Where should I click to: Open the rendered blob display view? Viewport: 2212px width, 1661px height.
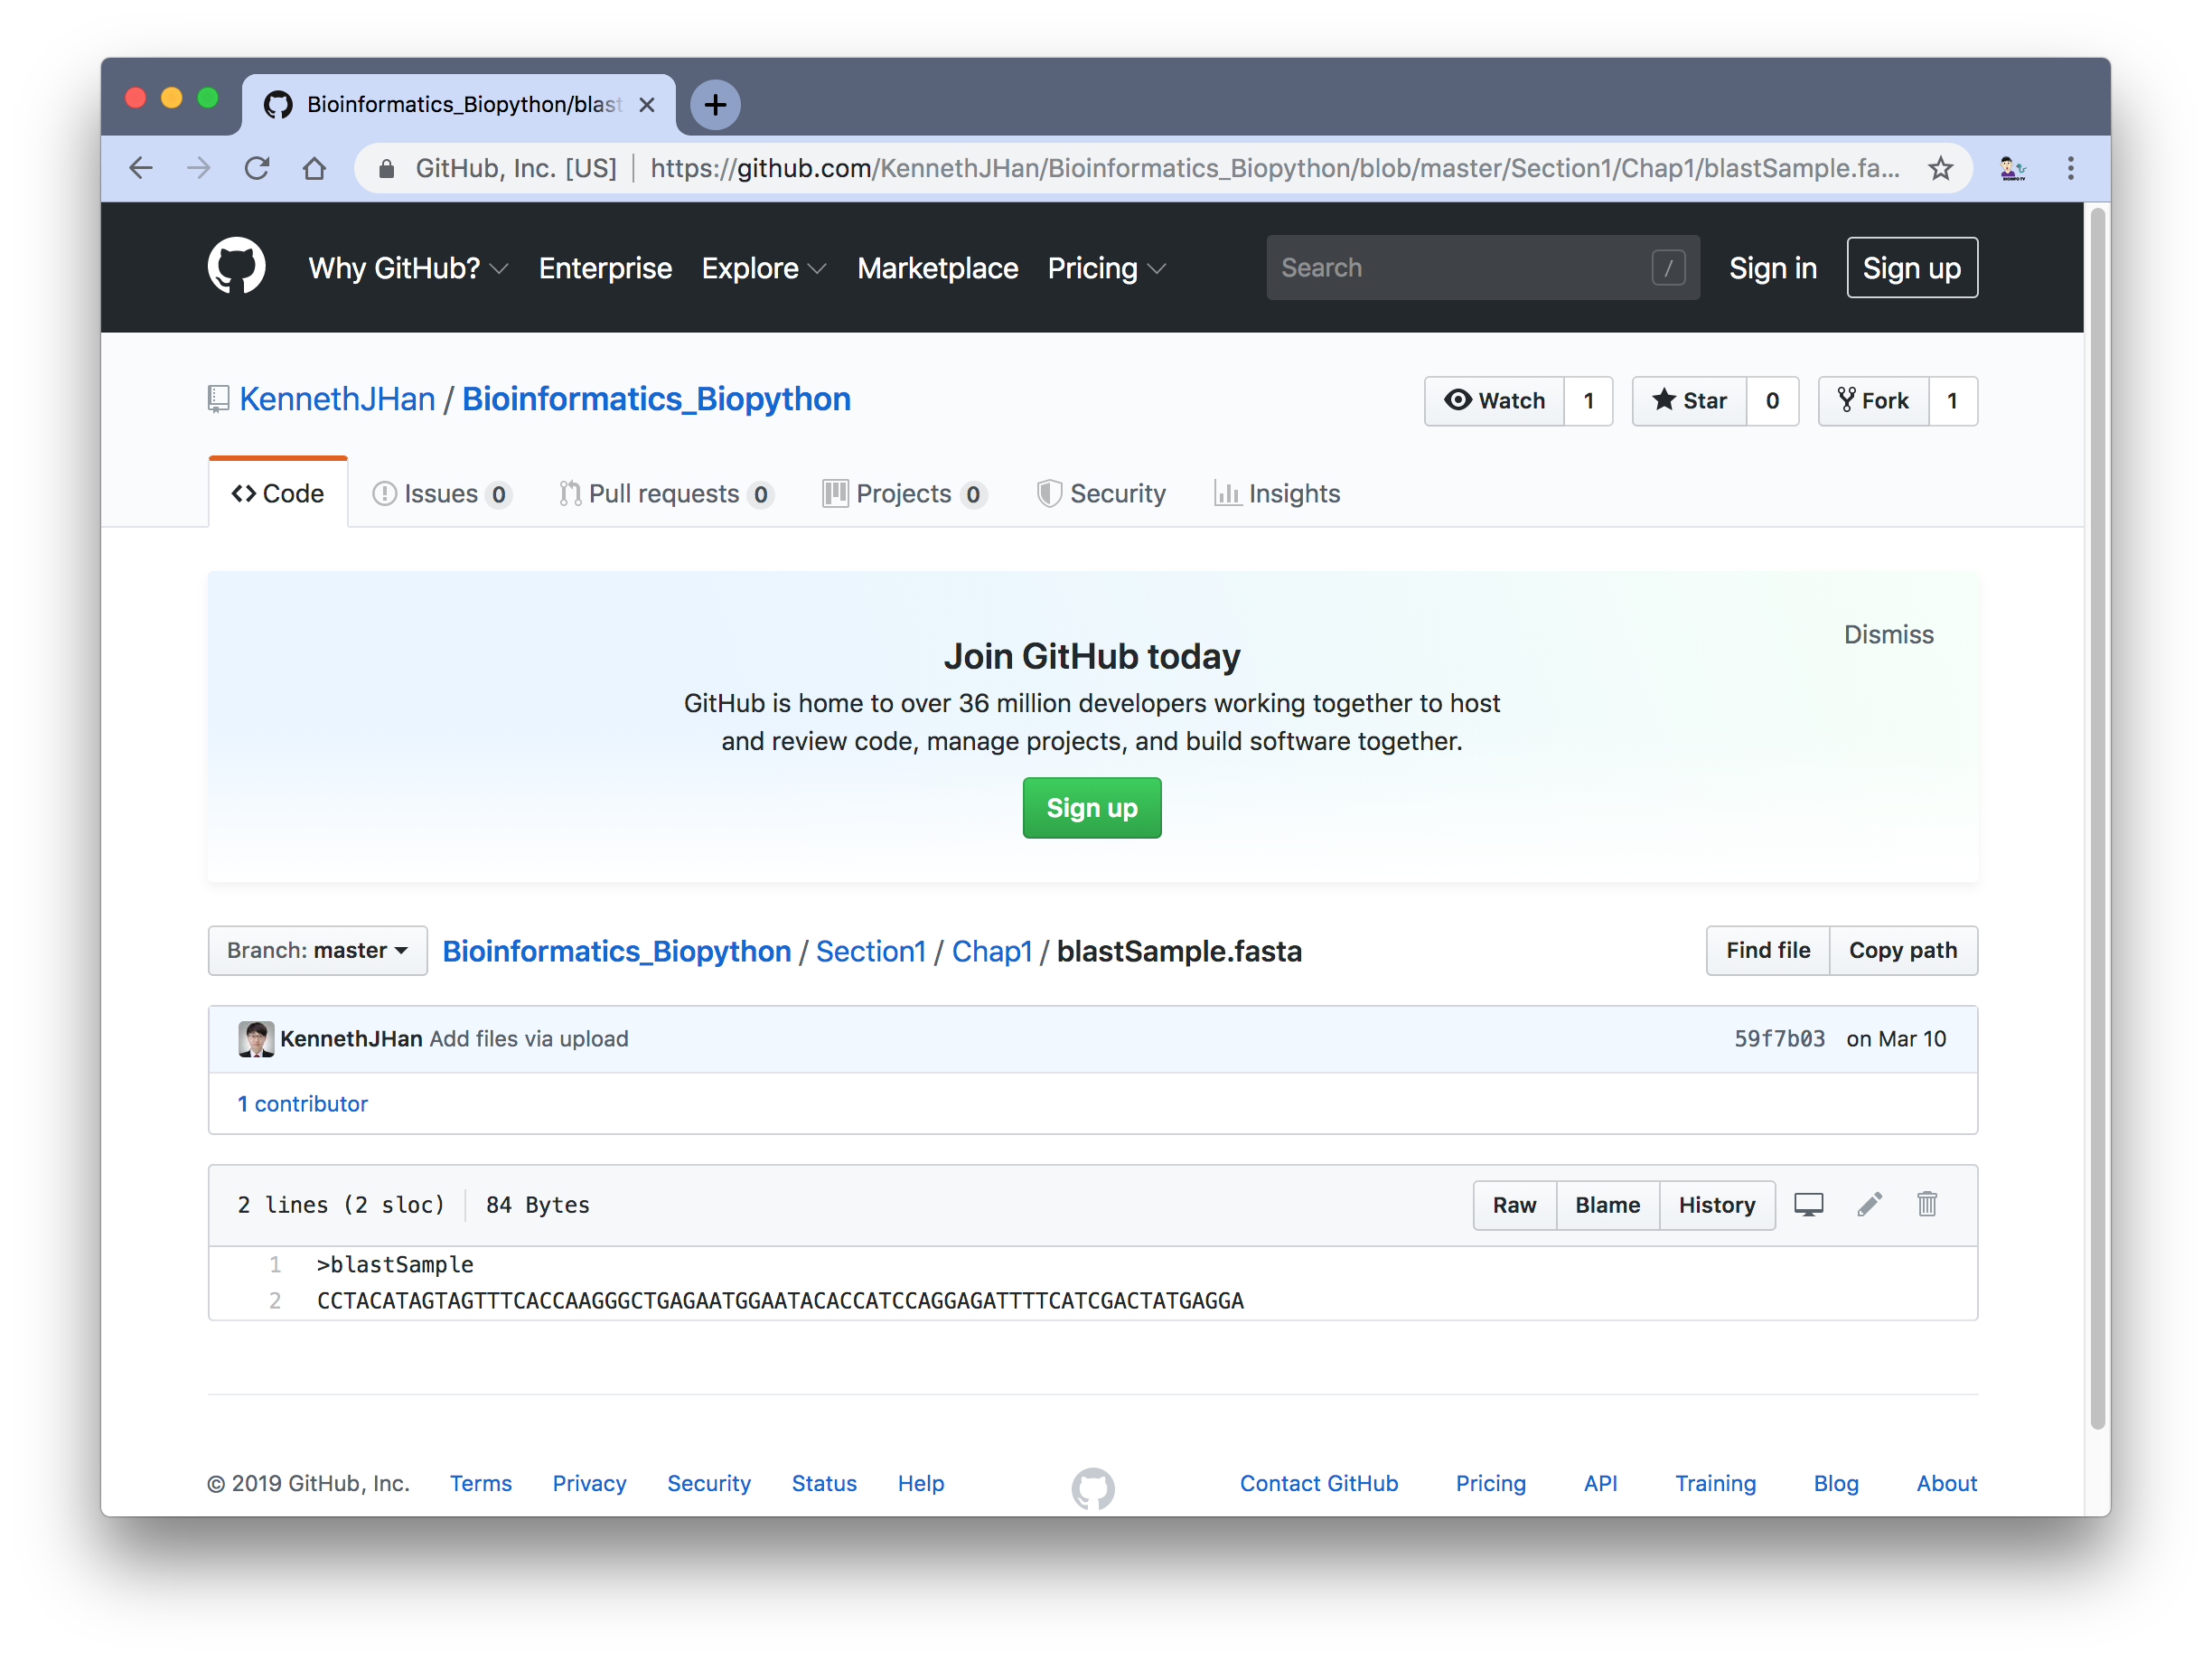pyautogui.click(x=1808, y=1205)
